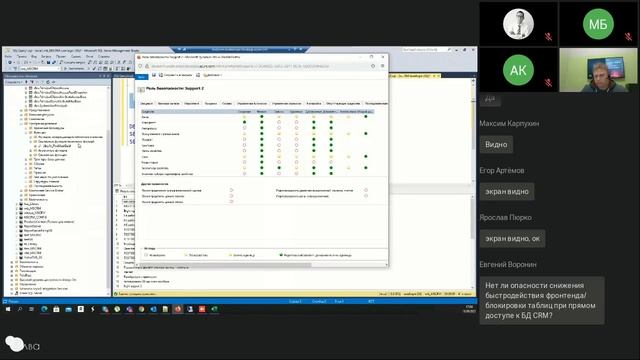This screenshot has height=360, width=640.
Task: Click horizontal scrollbar at bottom of security role window
Action: point(261,265)
